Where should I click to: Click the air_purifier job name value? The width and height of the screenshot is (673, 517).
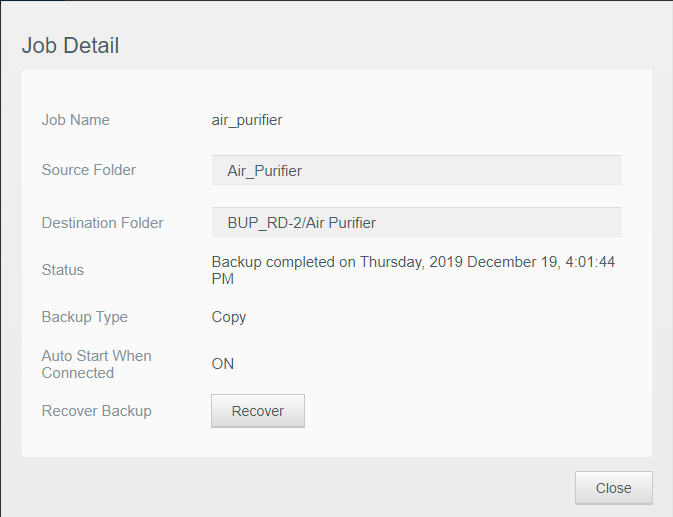click(x=247, y=120)
